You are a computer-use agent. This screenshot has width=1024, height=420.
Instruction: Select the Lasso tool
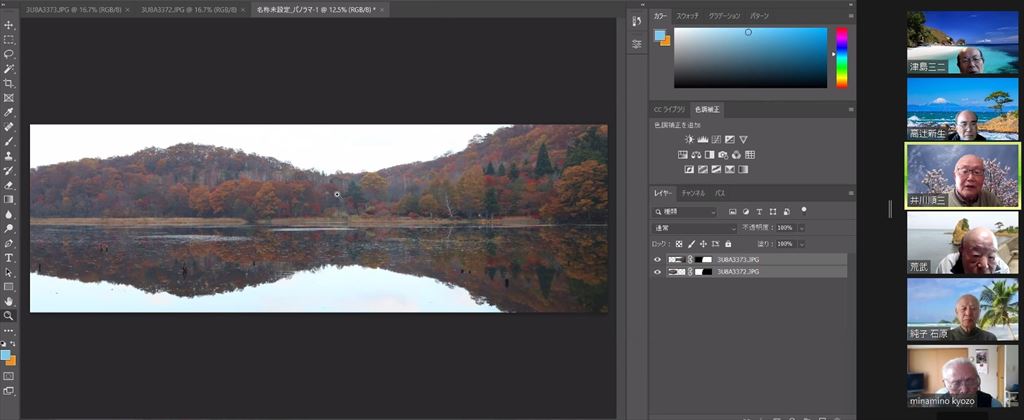click(9, 54)
